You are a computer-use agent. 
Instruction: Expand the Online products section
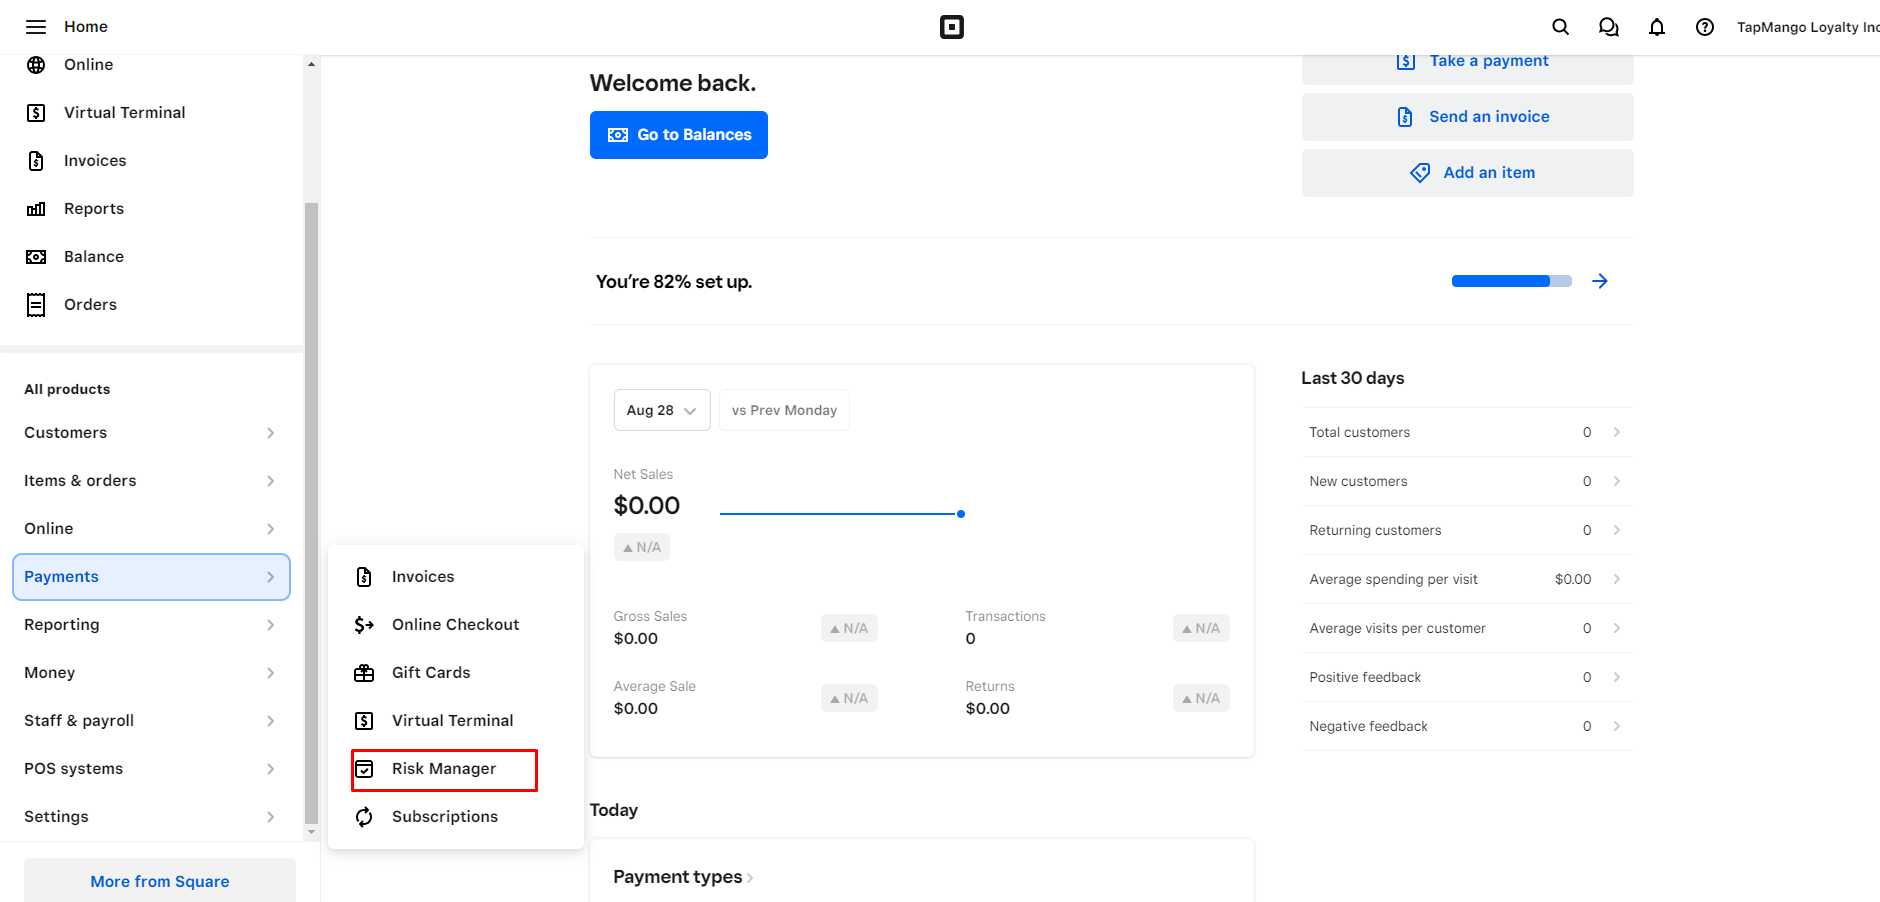click(x=150, y=529)
